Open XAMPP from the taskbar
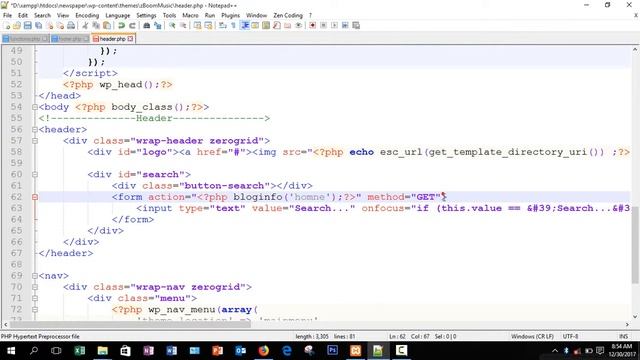Image resolution: width=640 pixels, height=360 pixels. 356,350
